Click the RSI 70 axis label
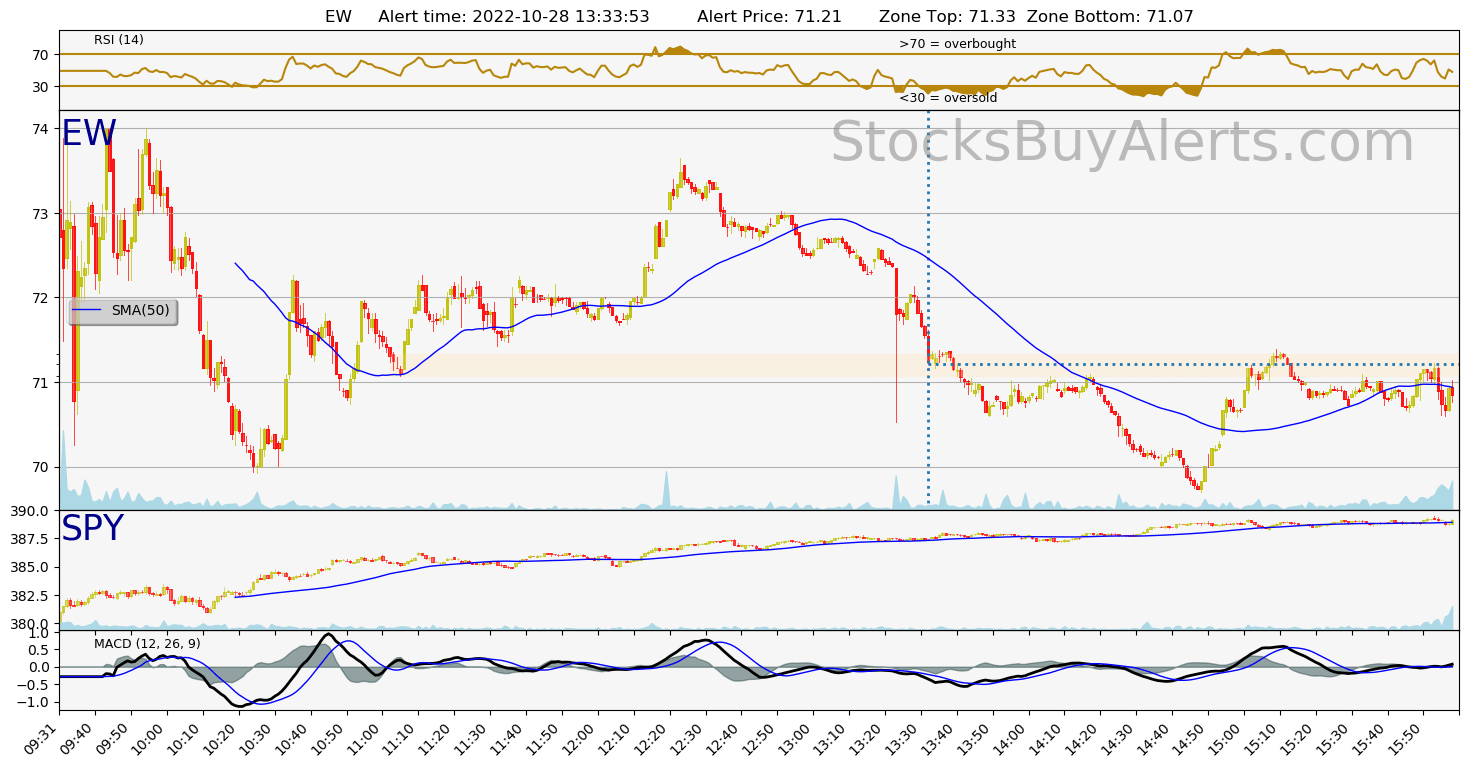Image resolution: width=1474 pixels, height=768 pixels. 39,54
